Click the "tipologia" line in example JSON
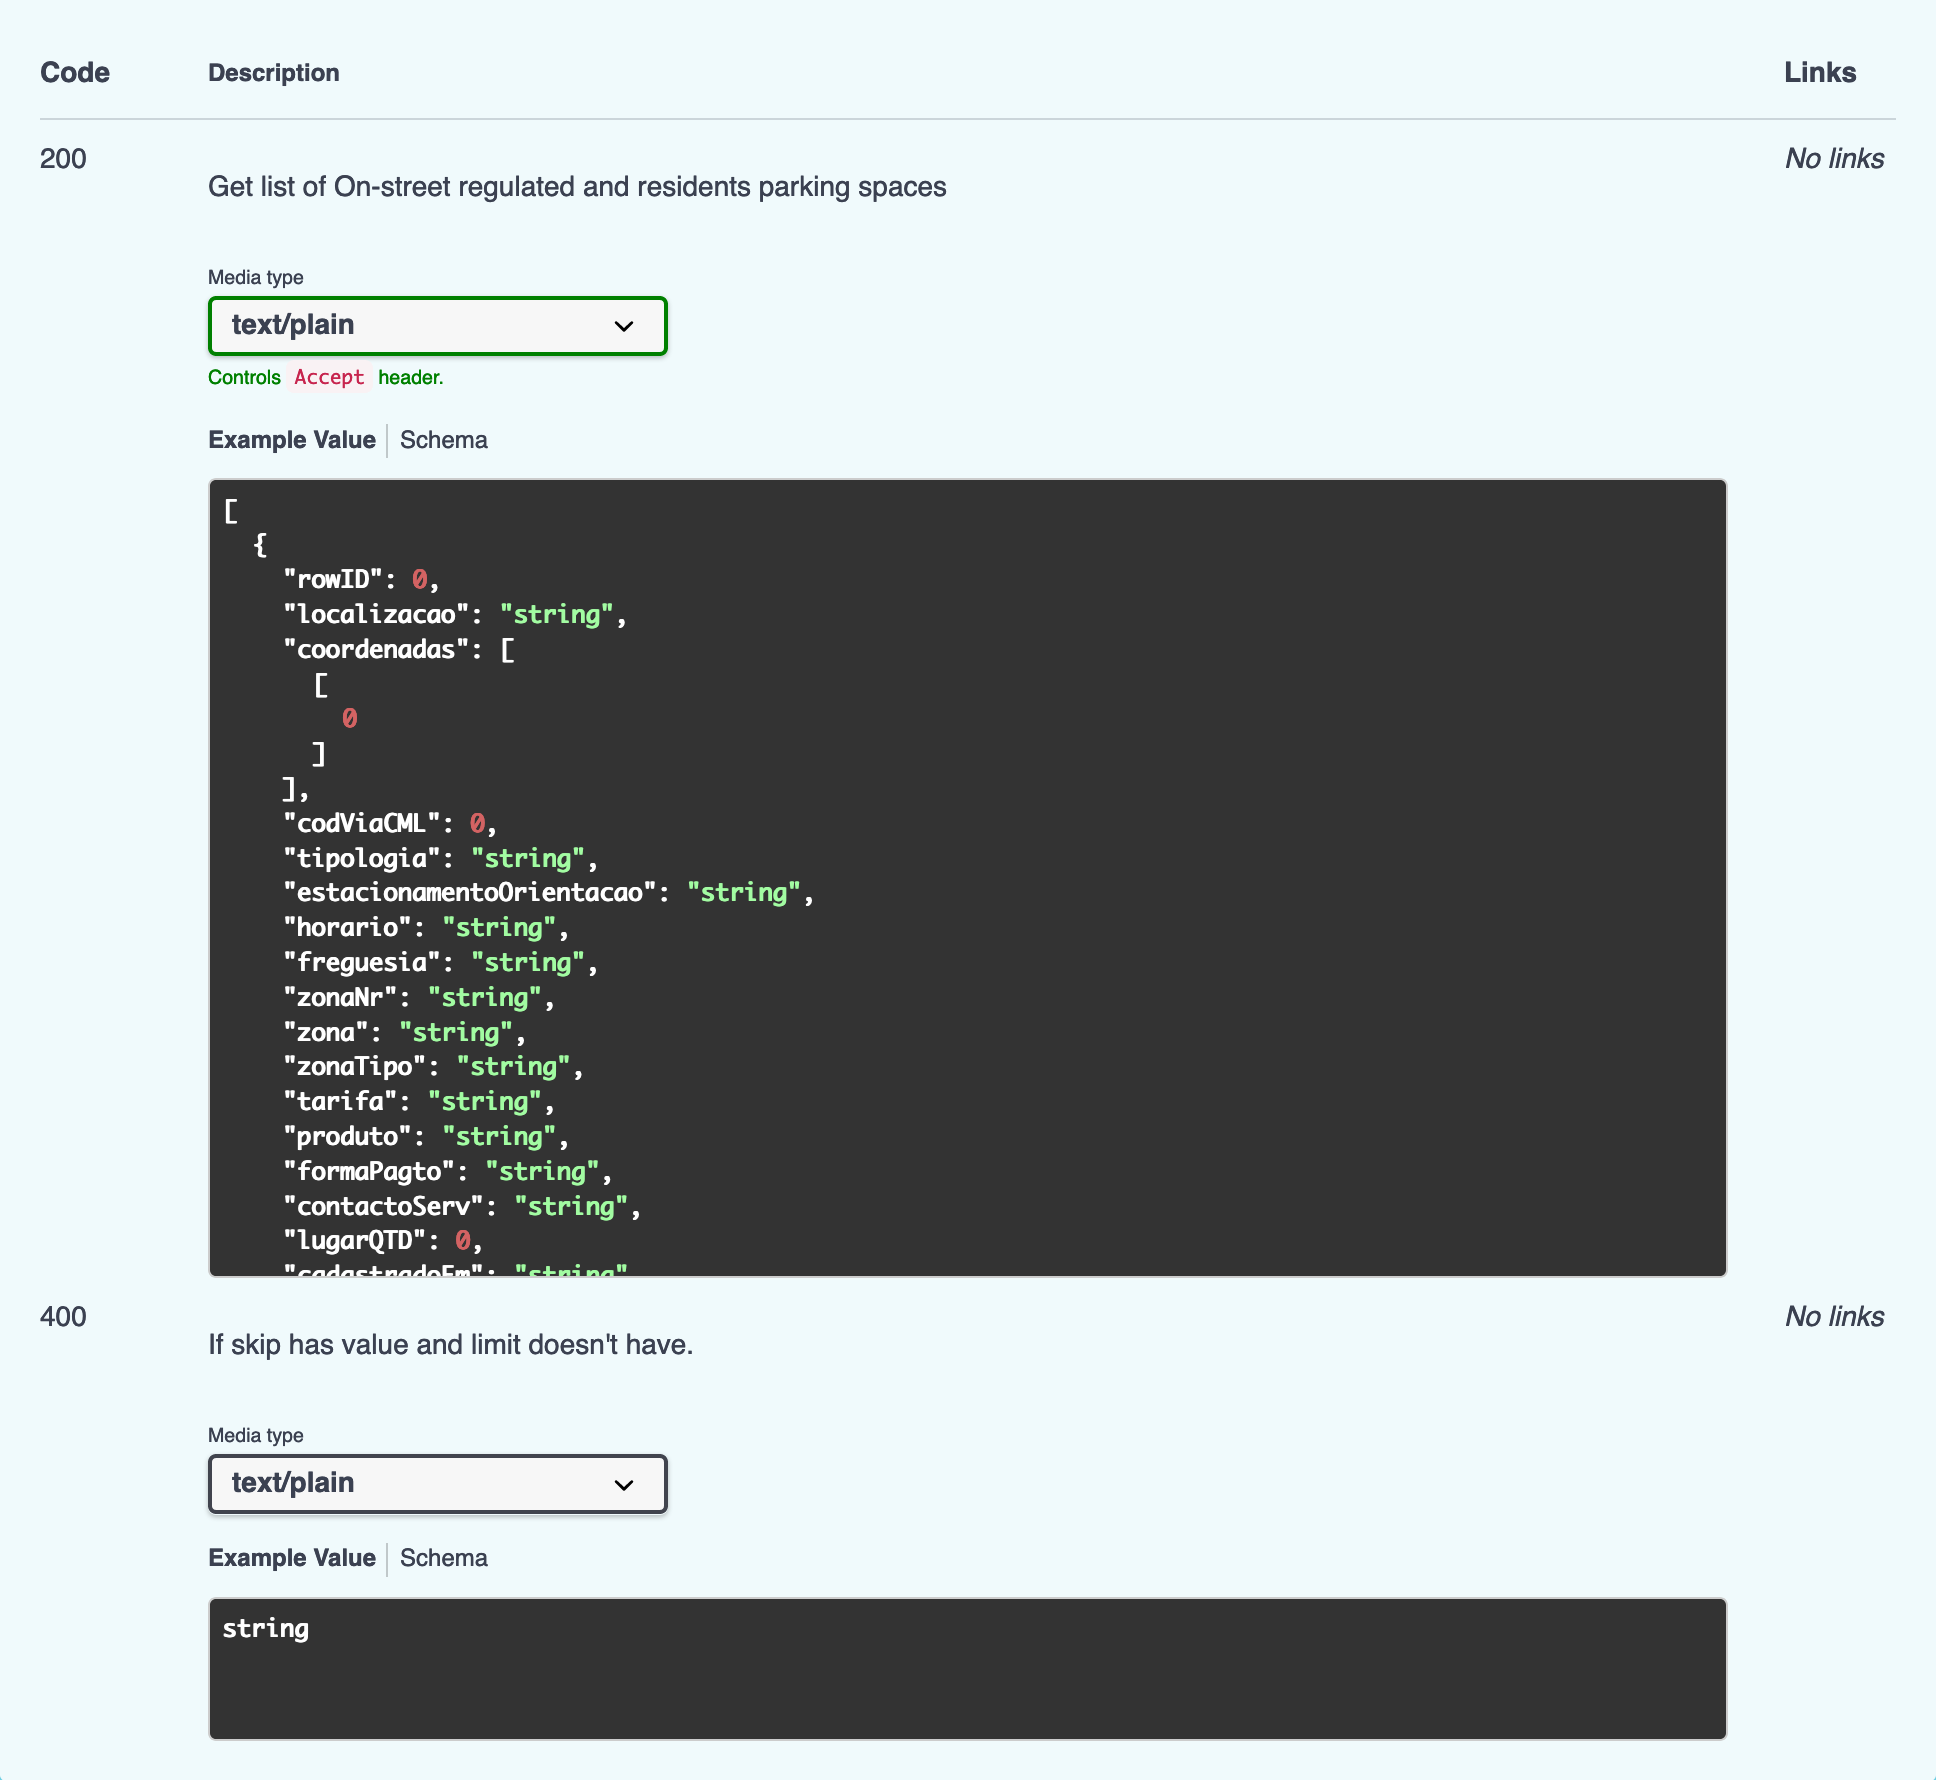1936x1780 pixels. click(x=440, y=859)
